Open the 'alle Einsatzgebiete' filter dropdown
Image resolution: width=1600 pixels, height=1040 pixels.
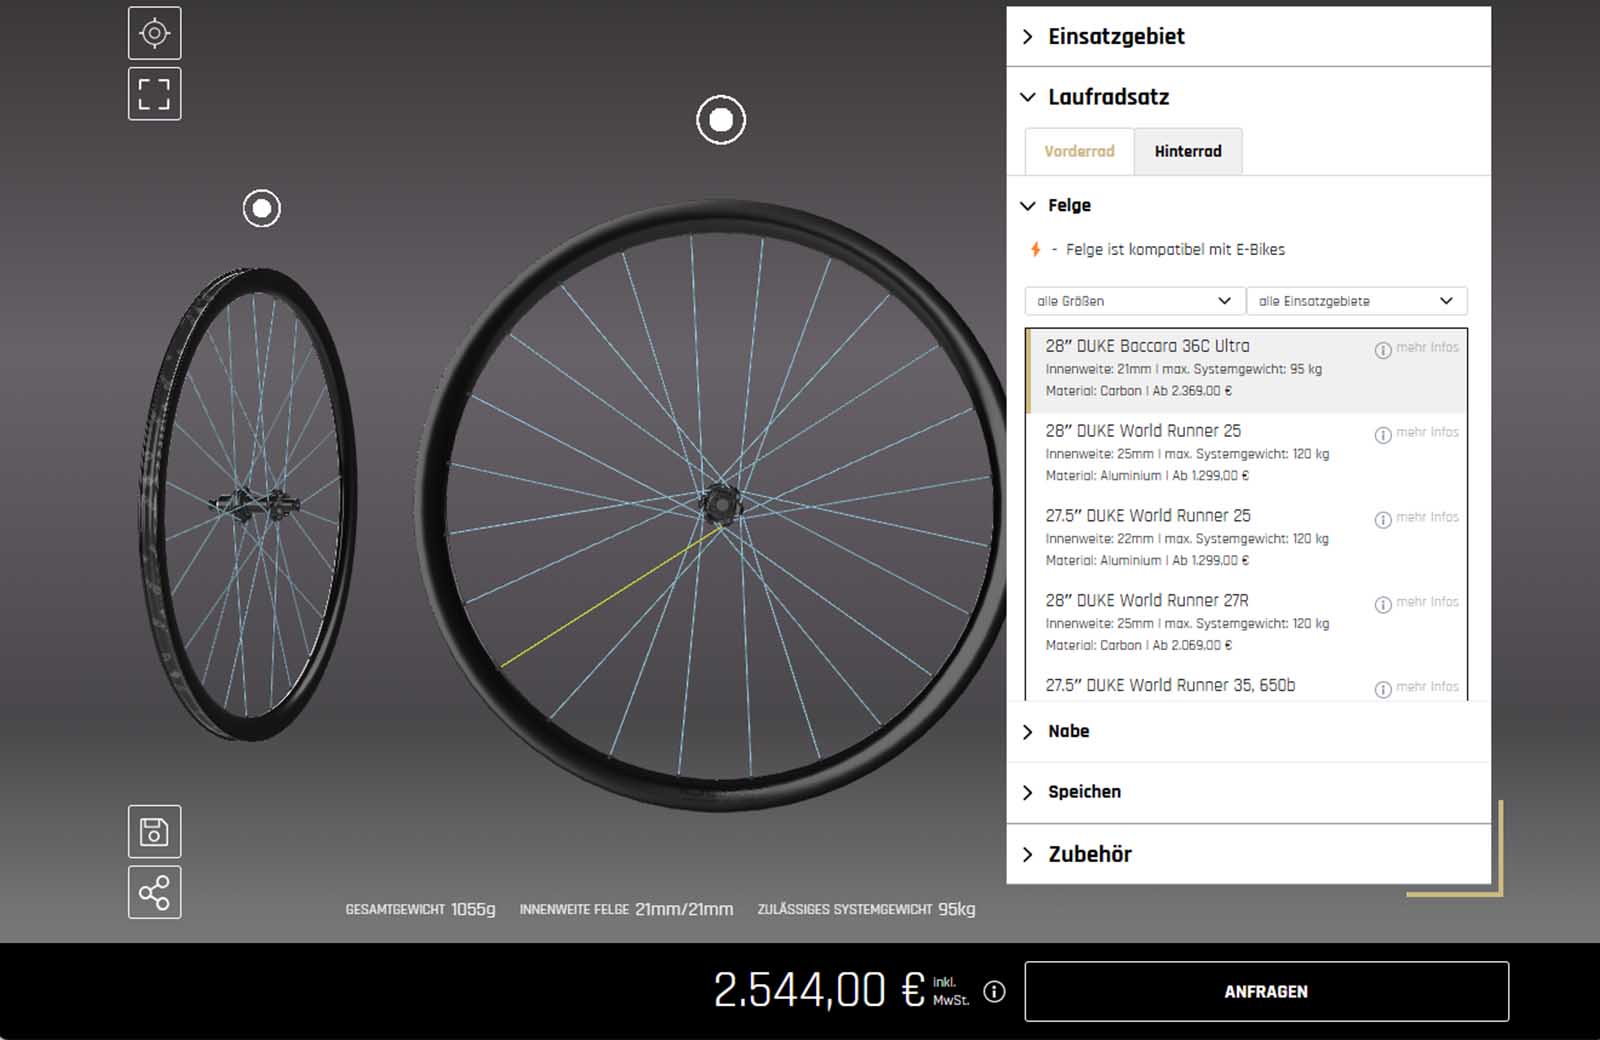click(1356, 301)
